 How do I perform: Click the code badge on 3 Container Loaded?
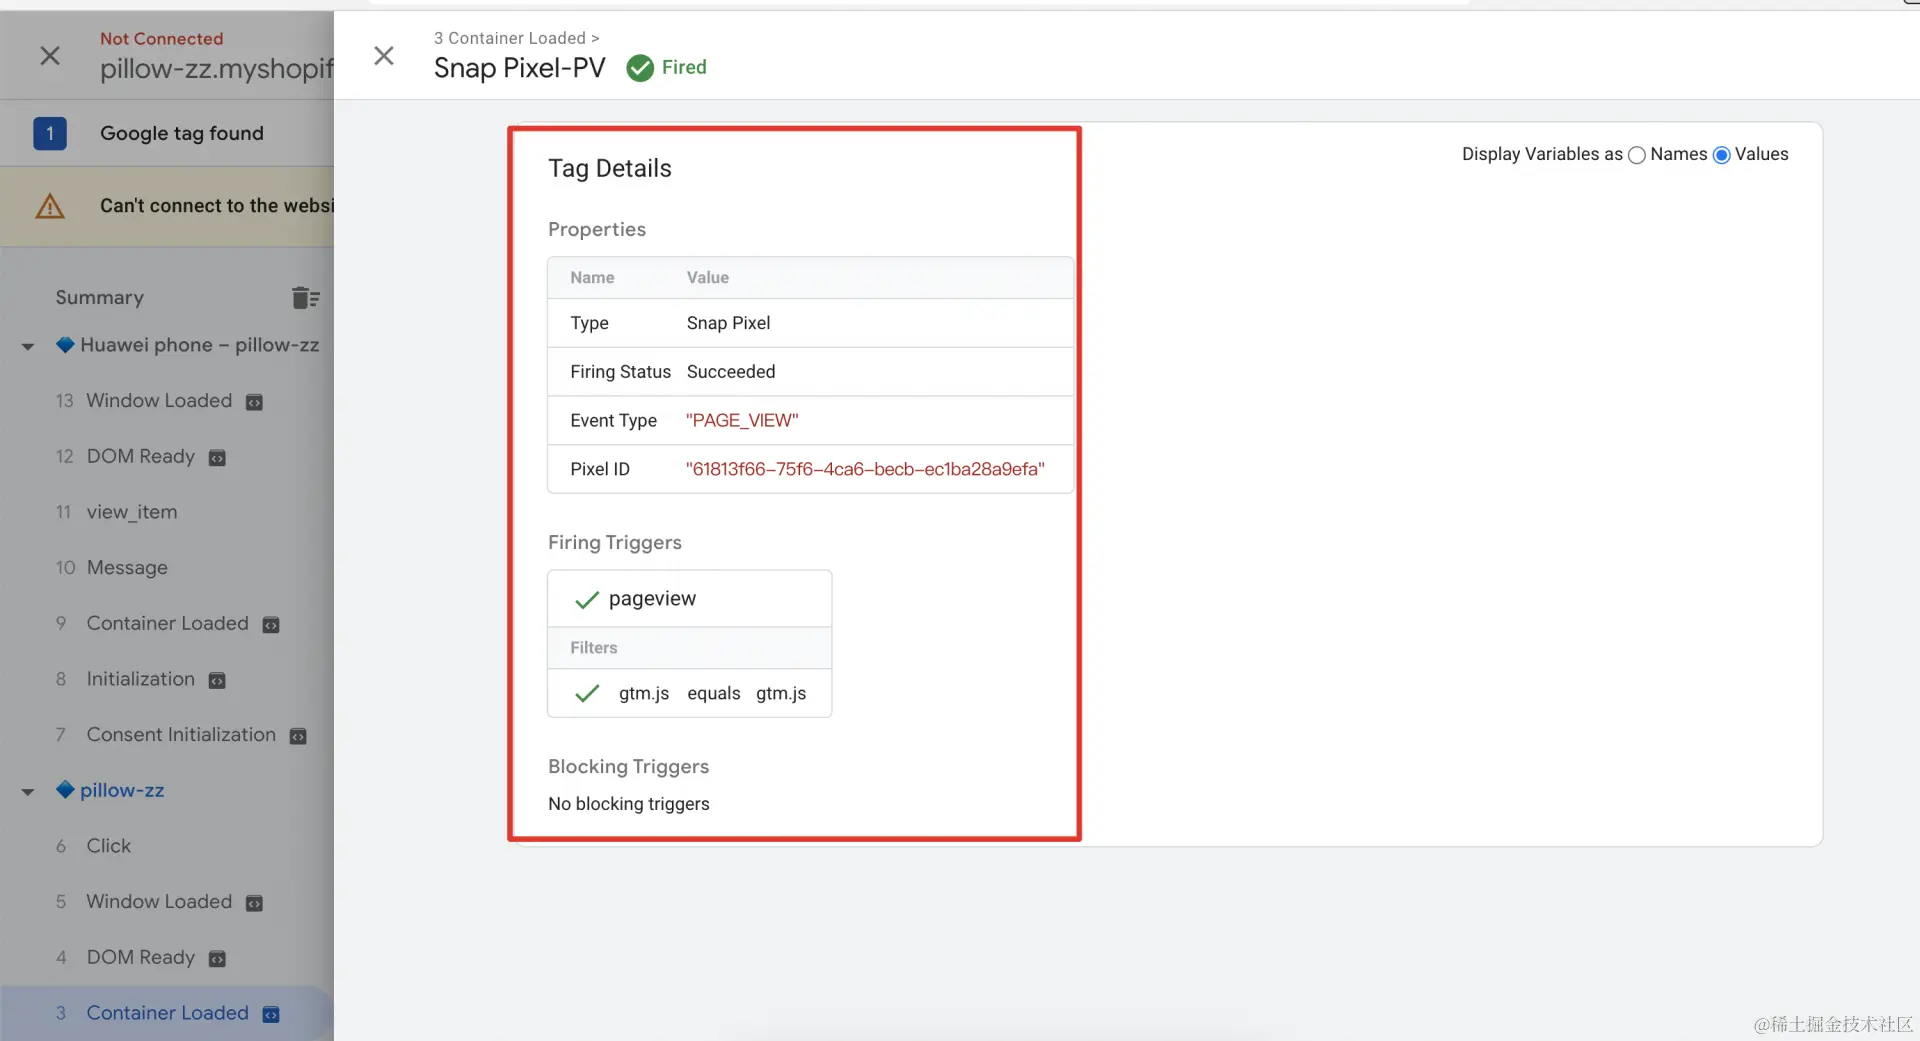coord(271,1014)
